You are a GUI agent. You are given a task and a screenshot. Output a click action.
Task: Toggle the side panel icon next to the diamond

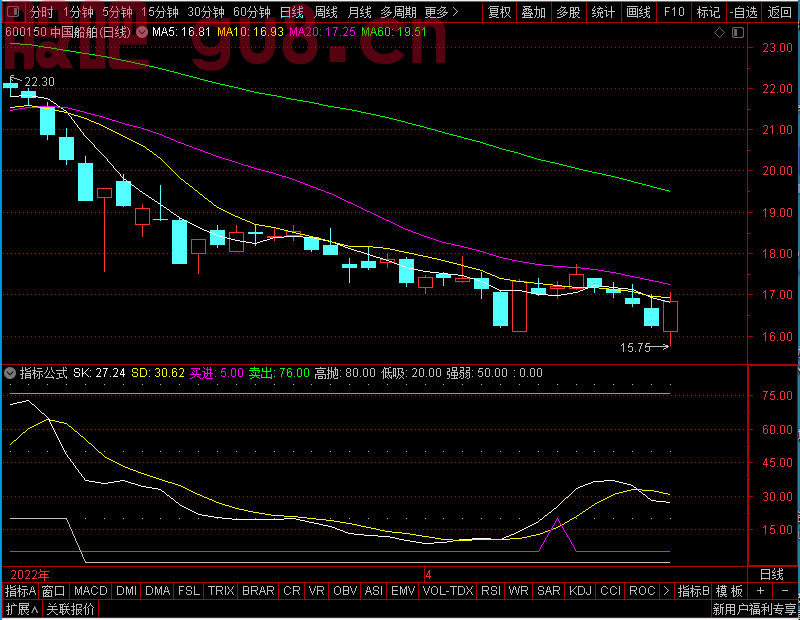pyautogui.click(x=738, y=33)
